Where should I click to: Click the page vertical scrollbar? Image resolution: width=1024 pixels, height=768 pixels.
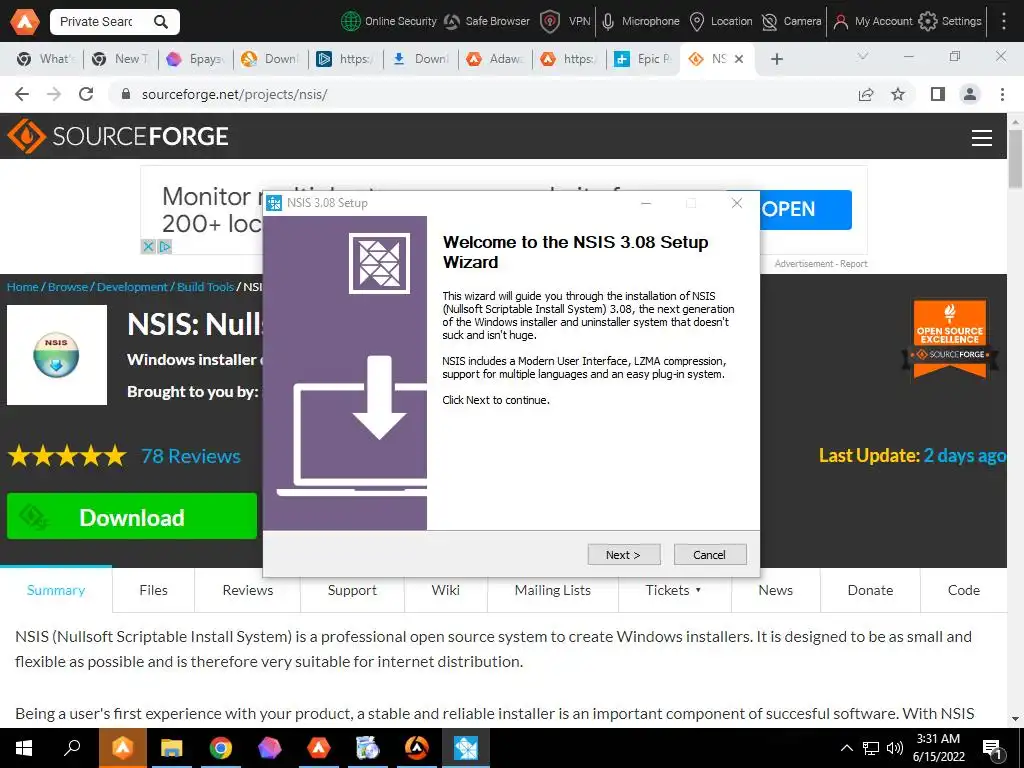coord(1015,158)
